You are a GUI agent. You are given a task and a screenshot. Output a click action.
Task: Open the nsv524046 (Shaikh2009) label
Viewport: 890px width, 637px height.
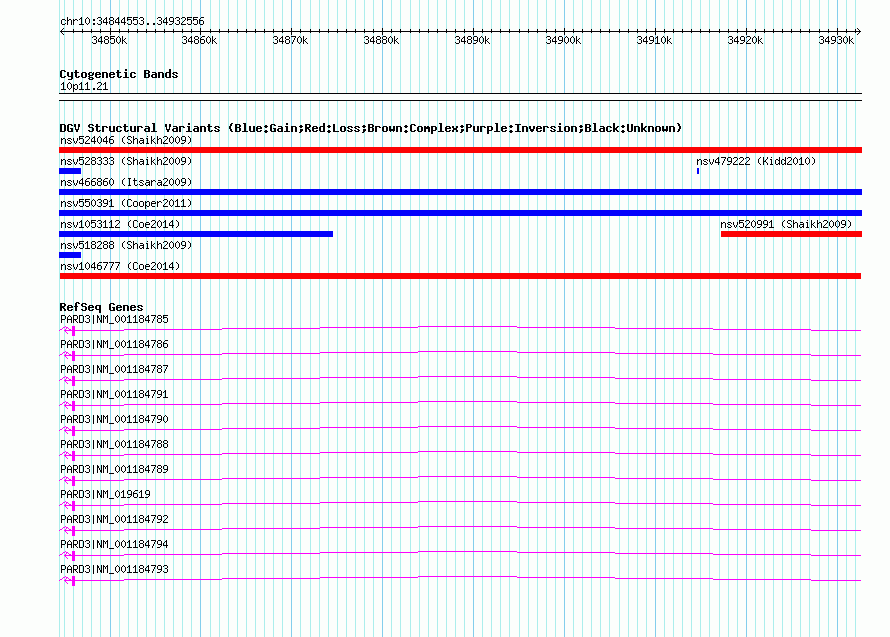[x=126, y=140]
